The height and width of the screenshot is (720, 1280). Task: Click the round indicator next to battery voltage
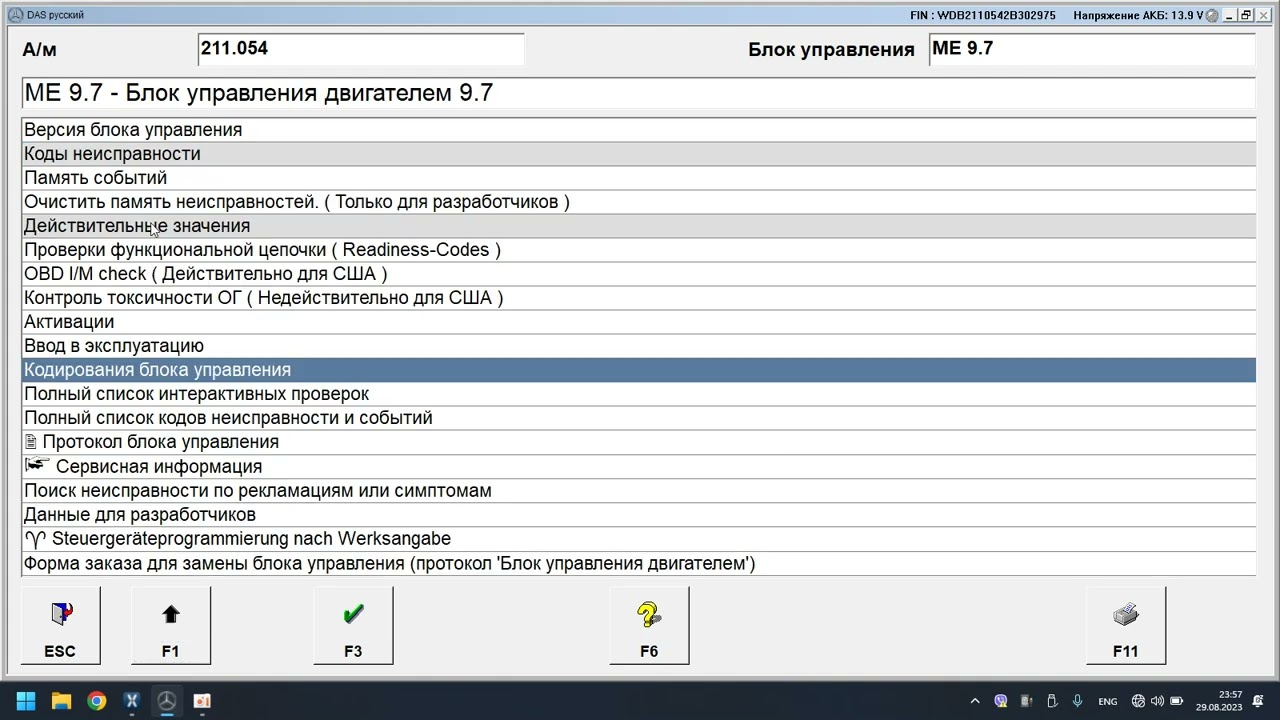click(x=1213, y=15)
